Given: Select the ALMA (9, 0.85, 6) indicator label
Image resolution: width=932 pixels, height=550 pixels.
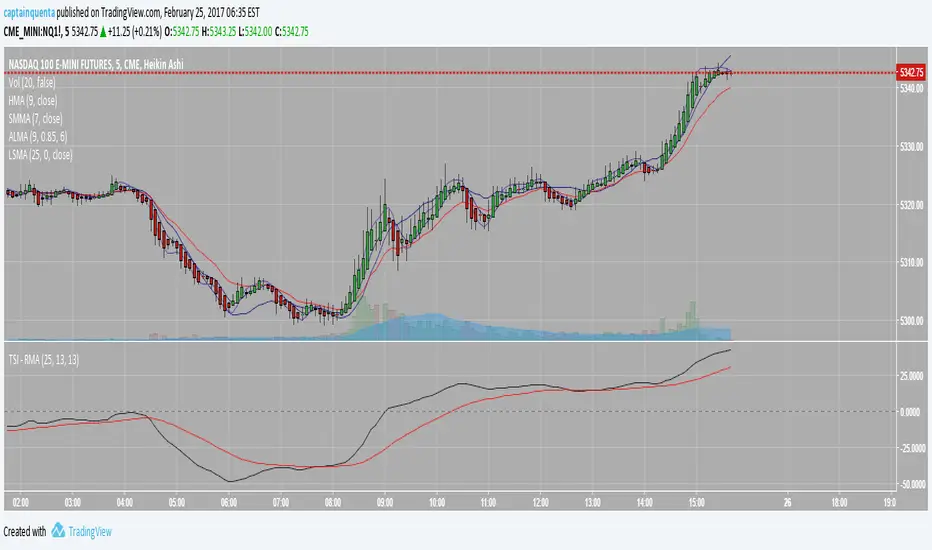Looking at the screenshot, I should 37,136.
